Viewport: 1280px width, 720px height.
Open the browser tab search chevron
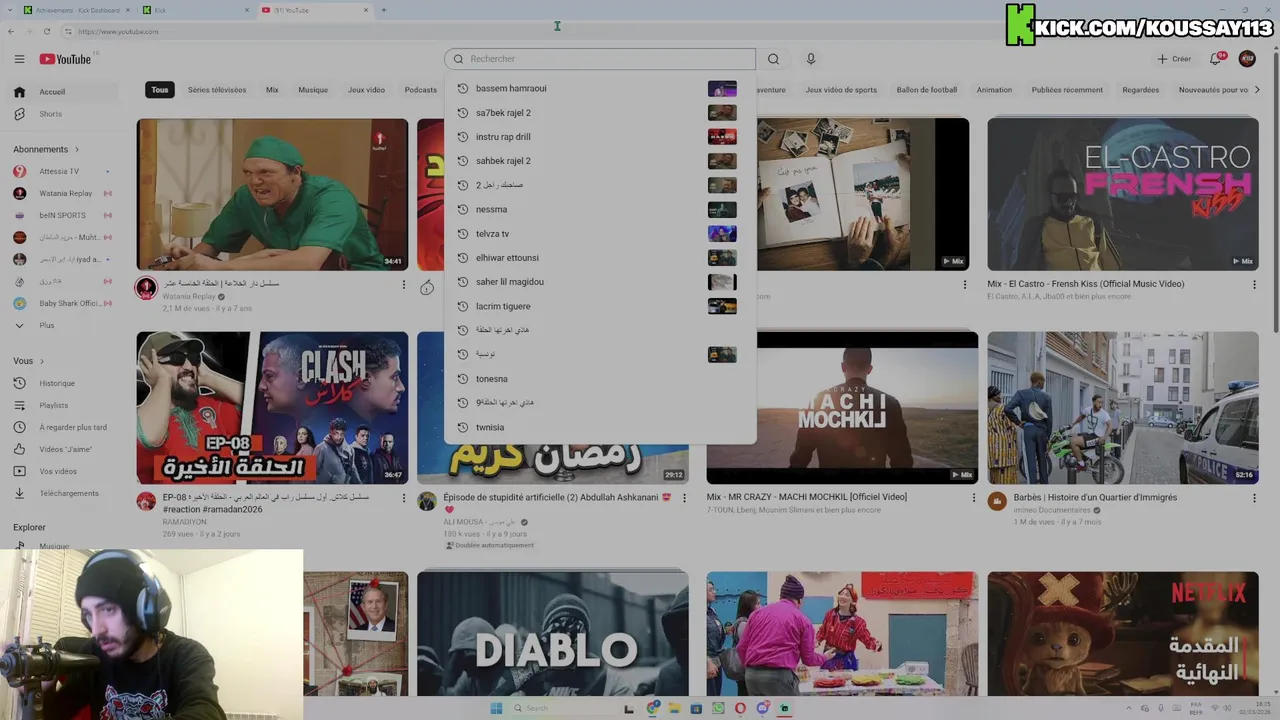(10, 10)
